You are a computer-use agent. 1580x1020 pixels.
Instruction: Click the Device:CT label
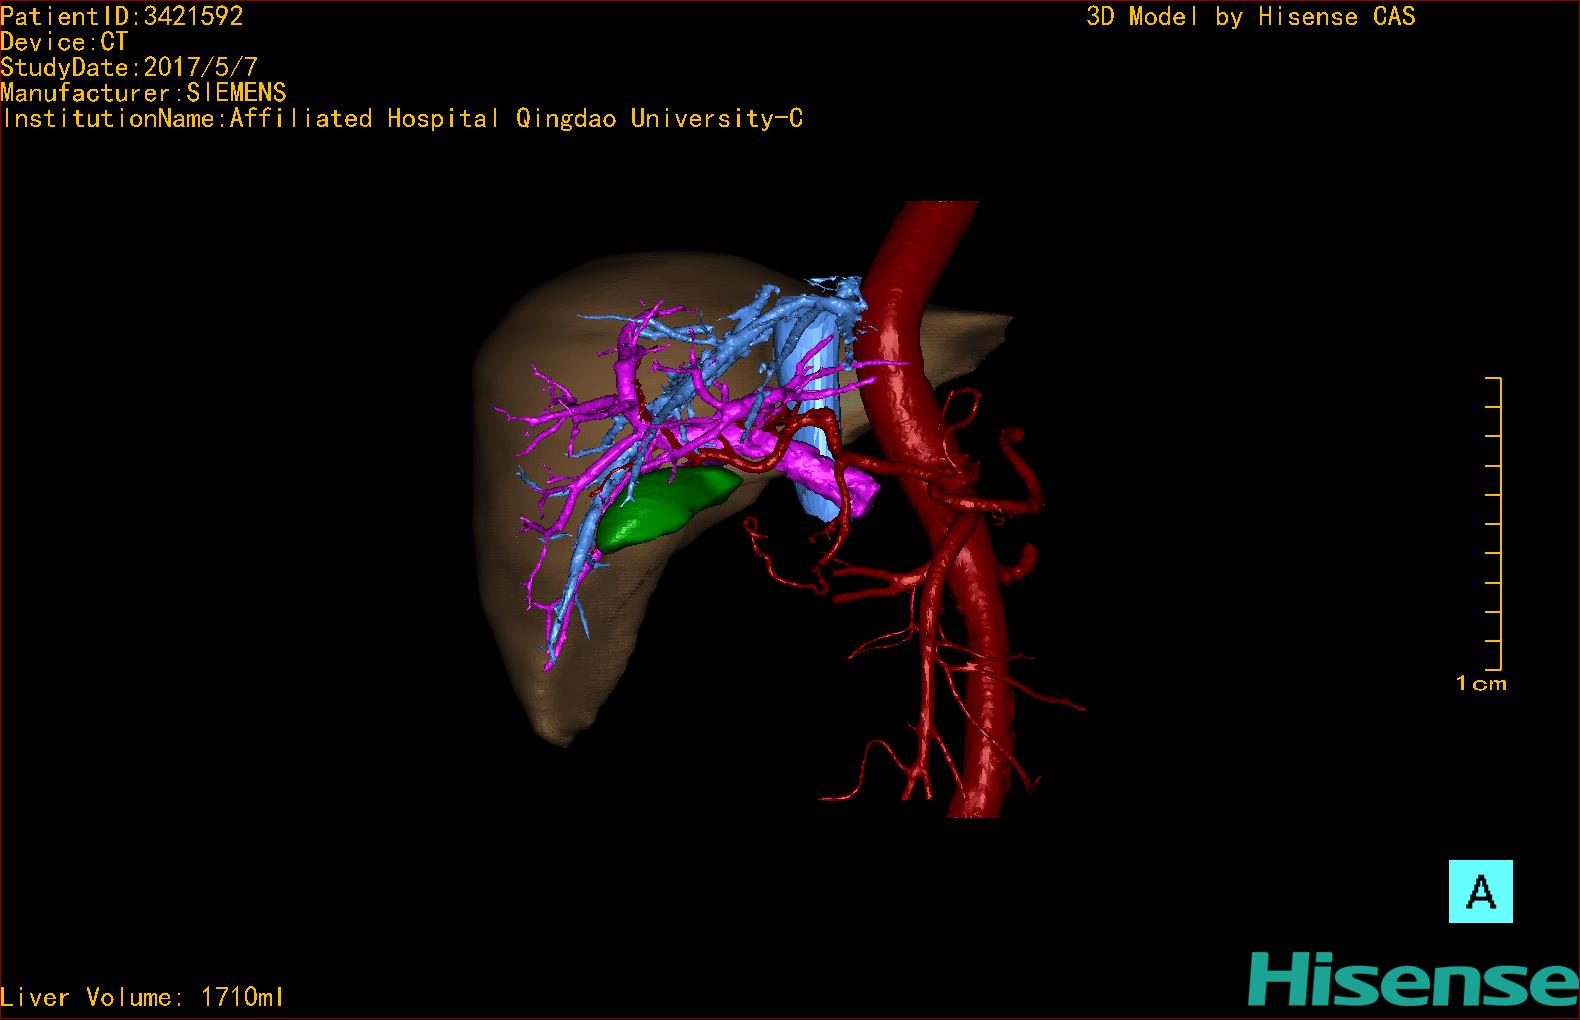click(64, 42)
